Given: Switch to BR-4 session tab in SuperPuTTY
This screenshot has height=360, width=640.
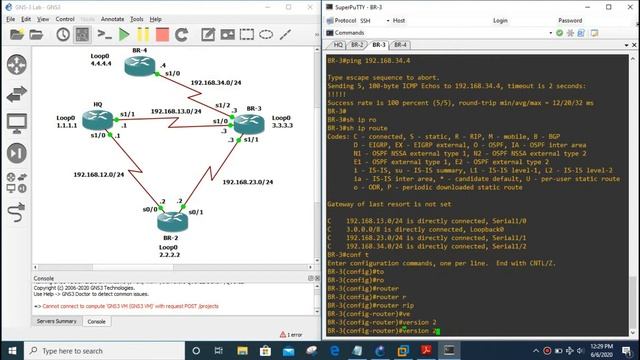Looking at the screenshot, I should click(400, 45).
